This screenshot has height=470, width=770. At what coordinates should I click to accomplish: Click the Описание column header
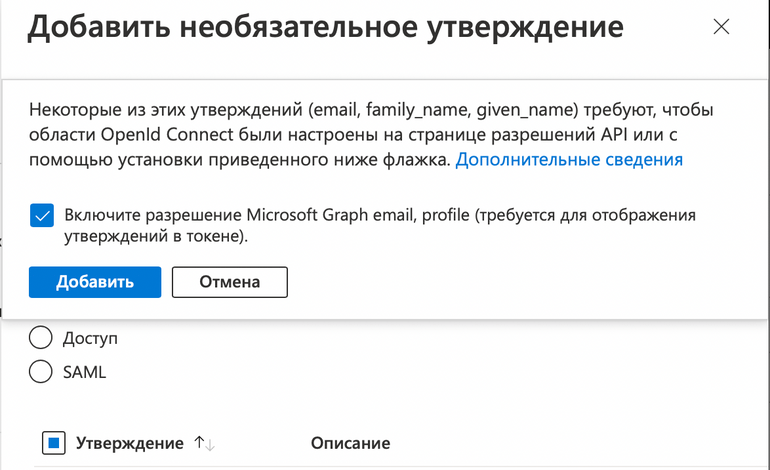point(350,443)
